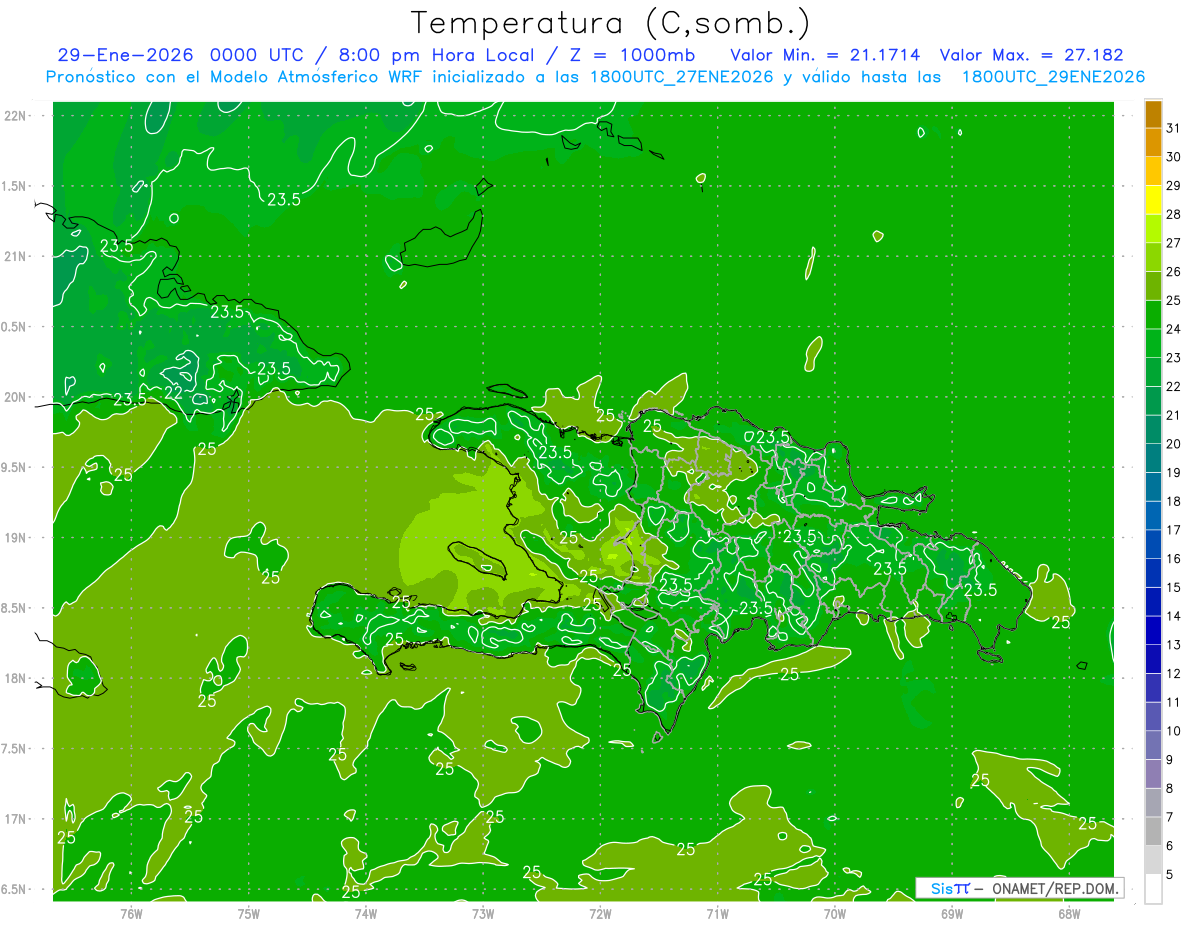1200x927 pixels.
Task: Click the '74W' longitude axis label
Action: (366, 913)
